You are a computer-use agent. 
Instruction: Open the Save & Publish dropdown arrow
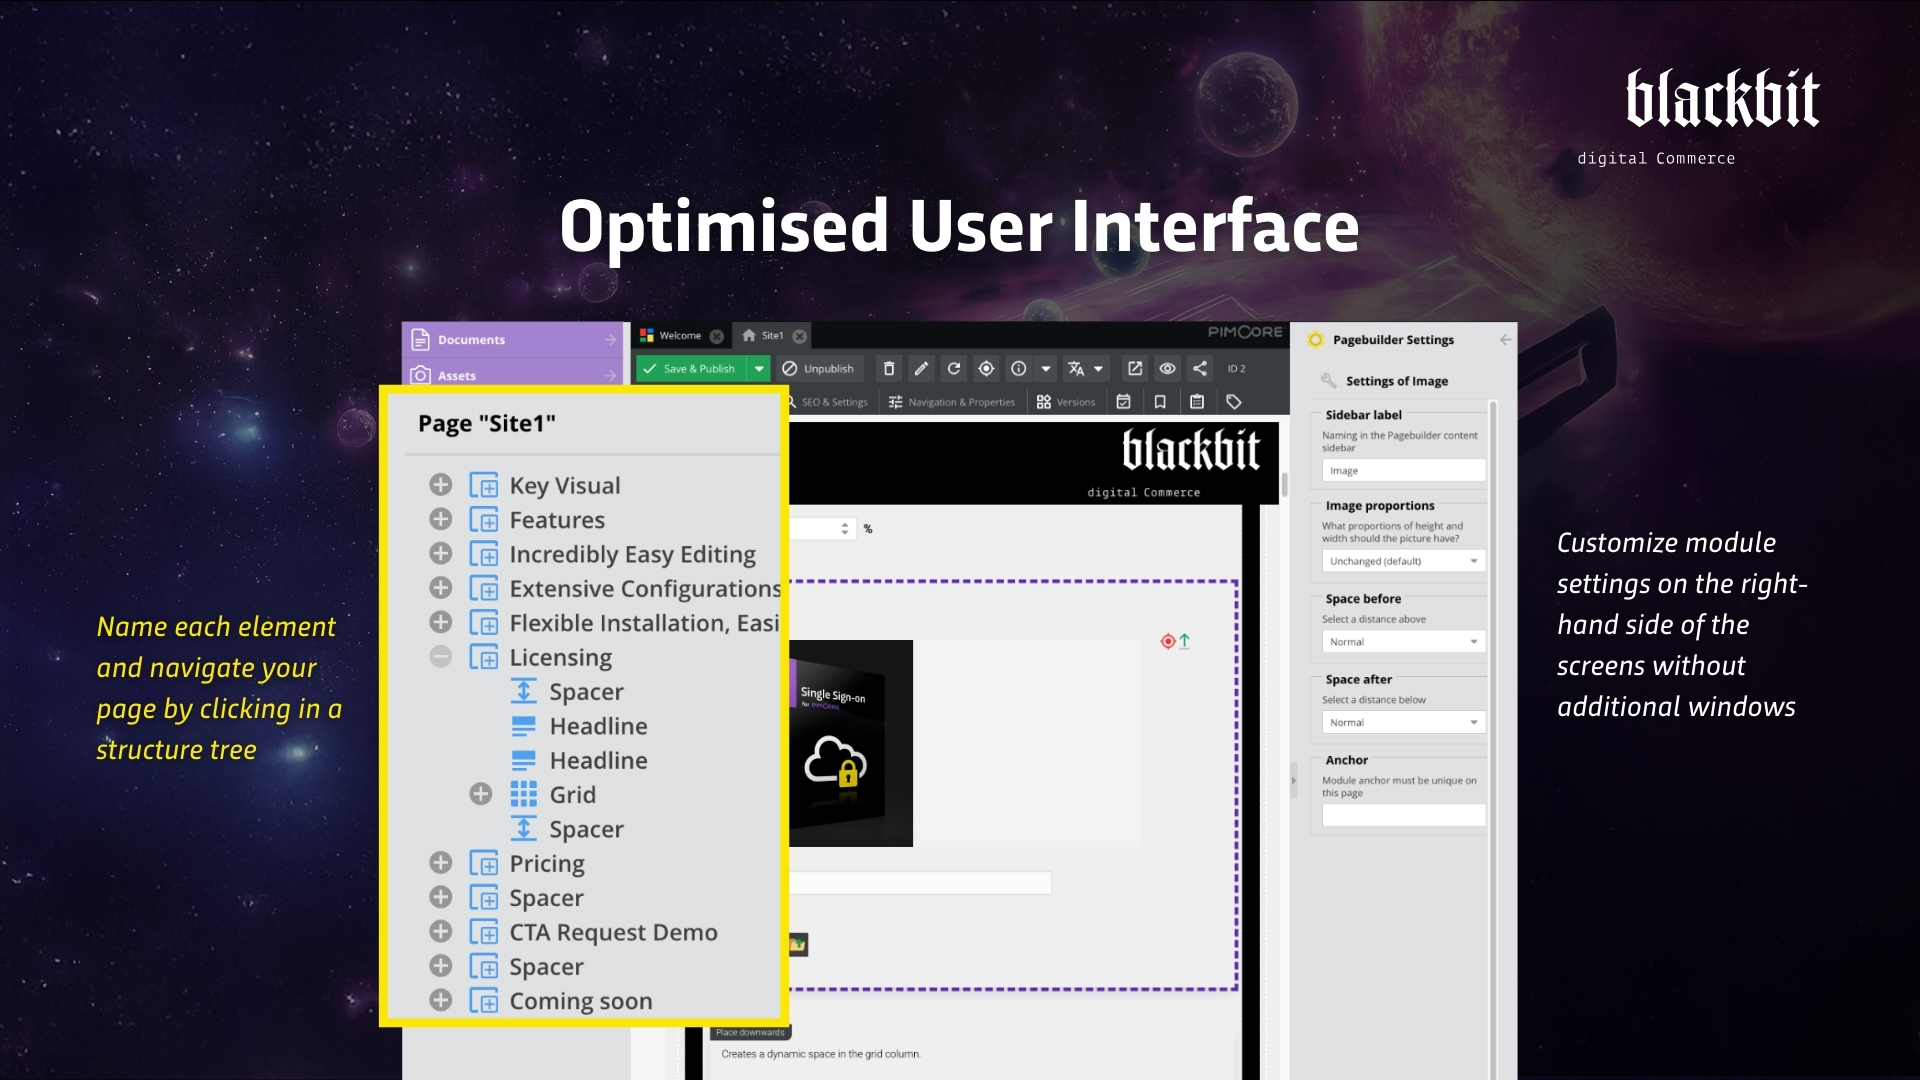tap(759, 369)
